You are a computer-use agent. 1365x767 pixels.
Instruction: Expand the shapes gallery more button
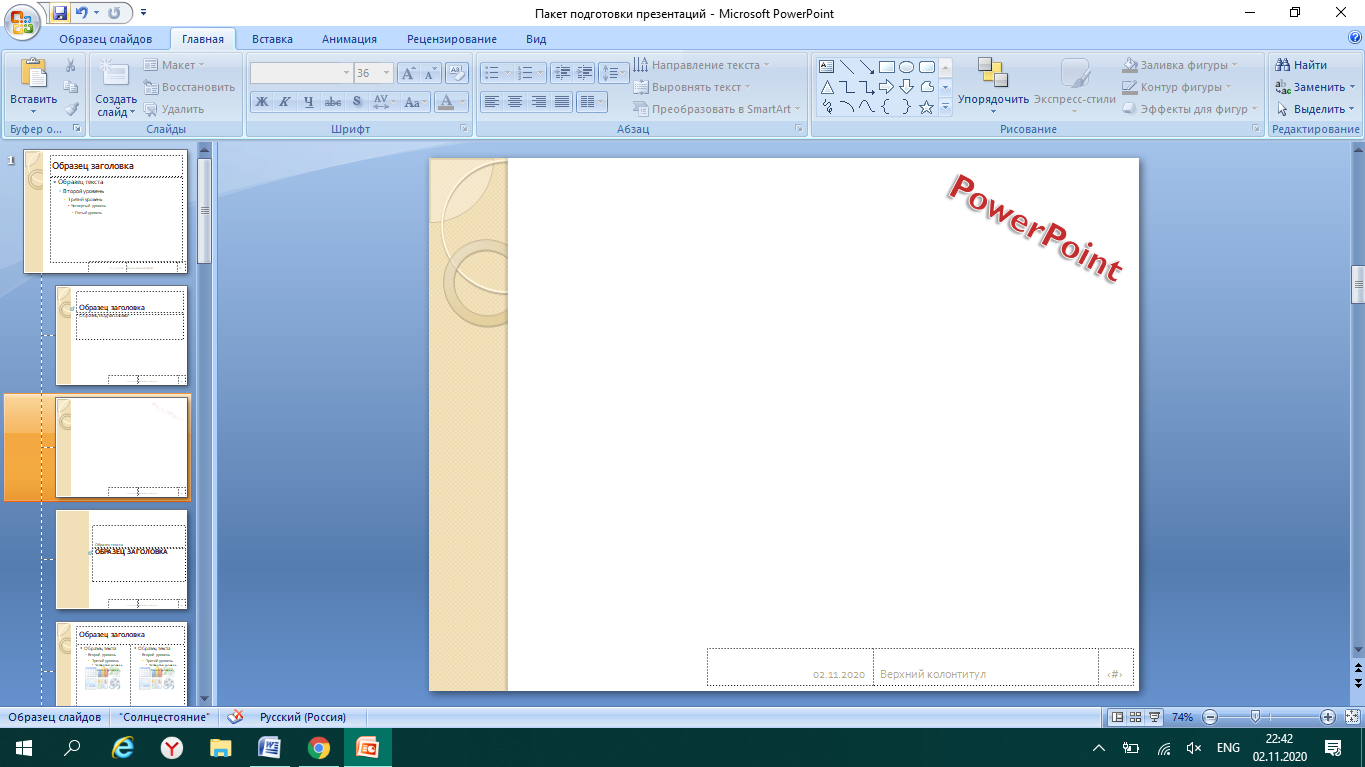(945, 107)
